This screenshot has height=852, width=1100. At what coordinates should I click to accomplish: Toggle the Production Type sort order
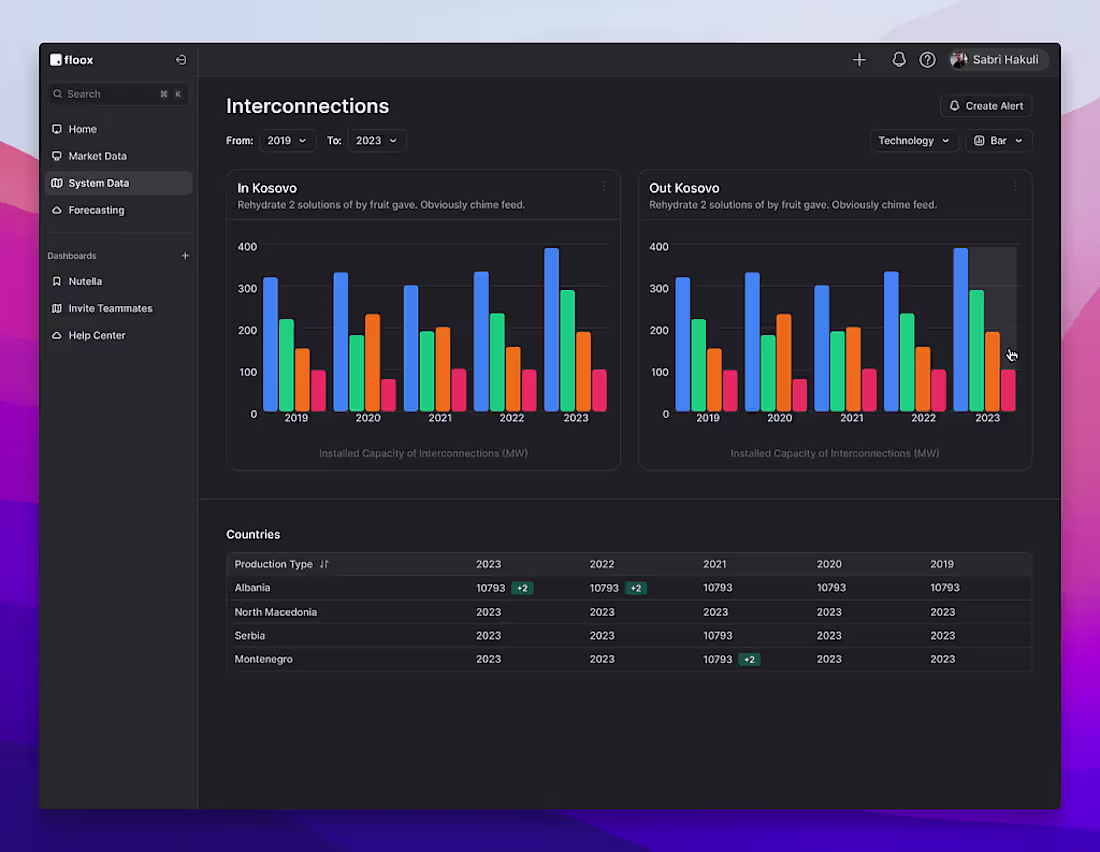coord(322,564)
